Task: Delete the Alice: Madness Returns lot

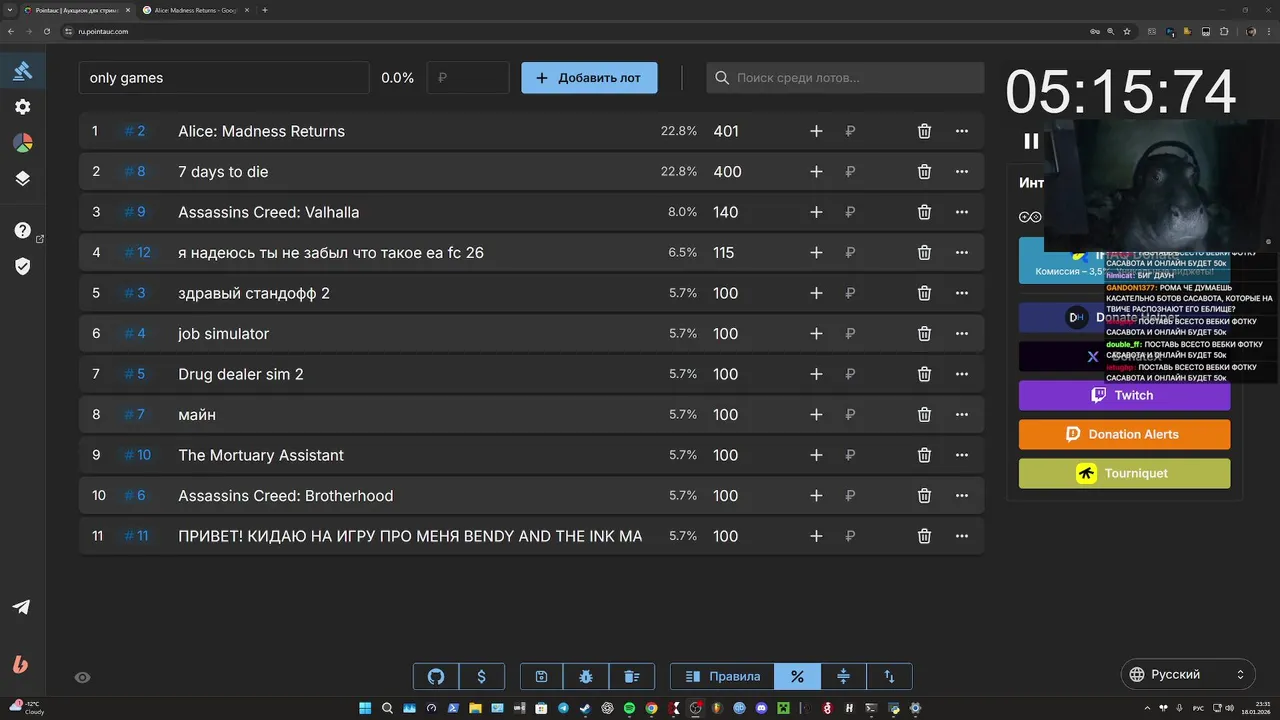Action: coord(924,131)
